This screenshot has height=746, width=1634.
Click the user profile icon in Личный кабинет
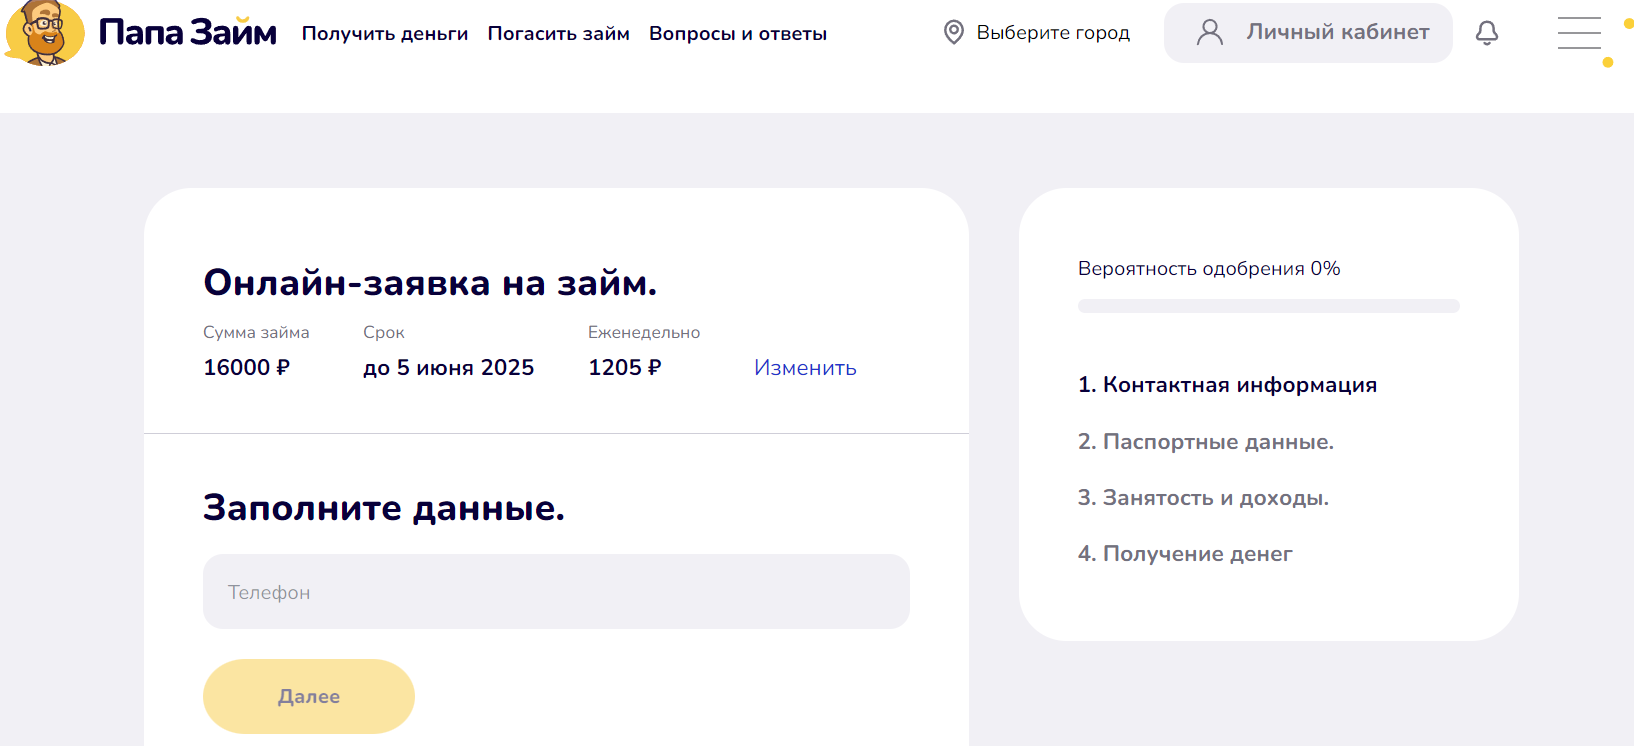tap(1210, 32)
